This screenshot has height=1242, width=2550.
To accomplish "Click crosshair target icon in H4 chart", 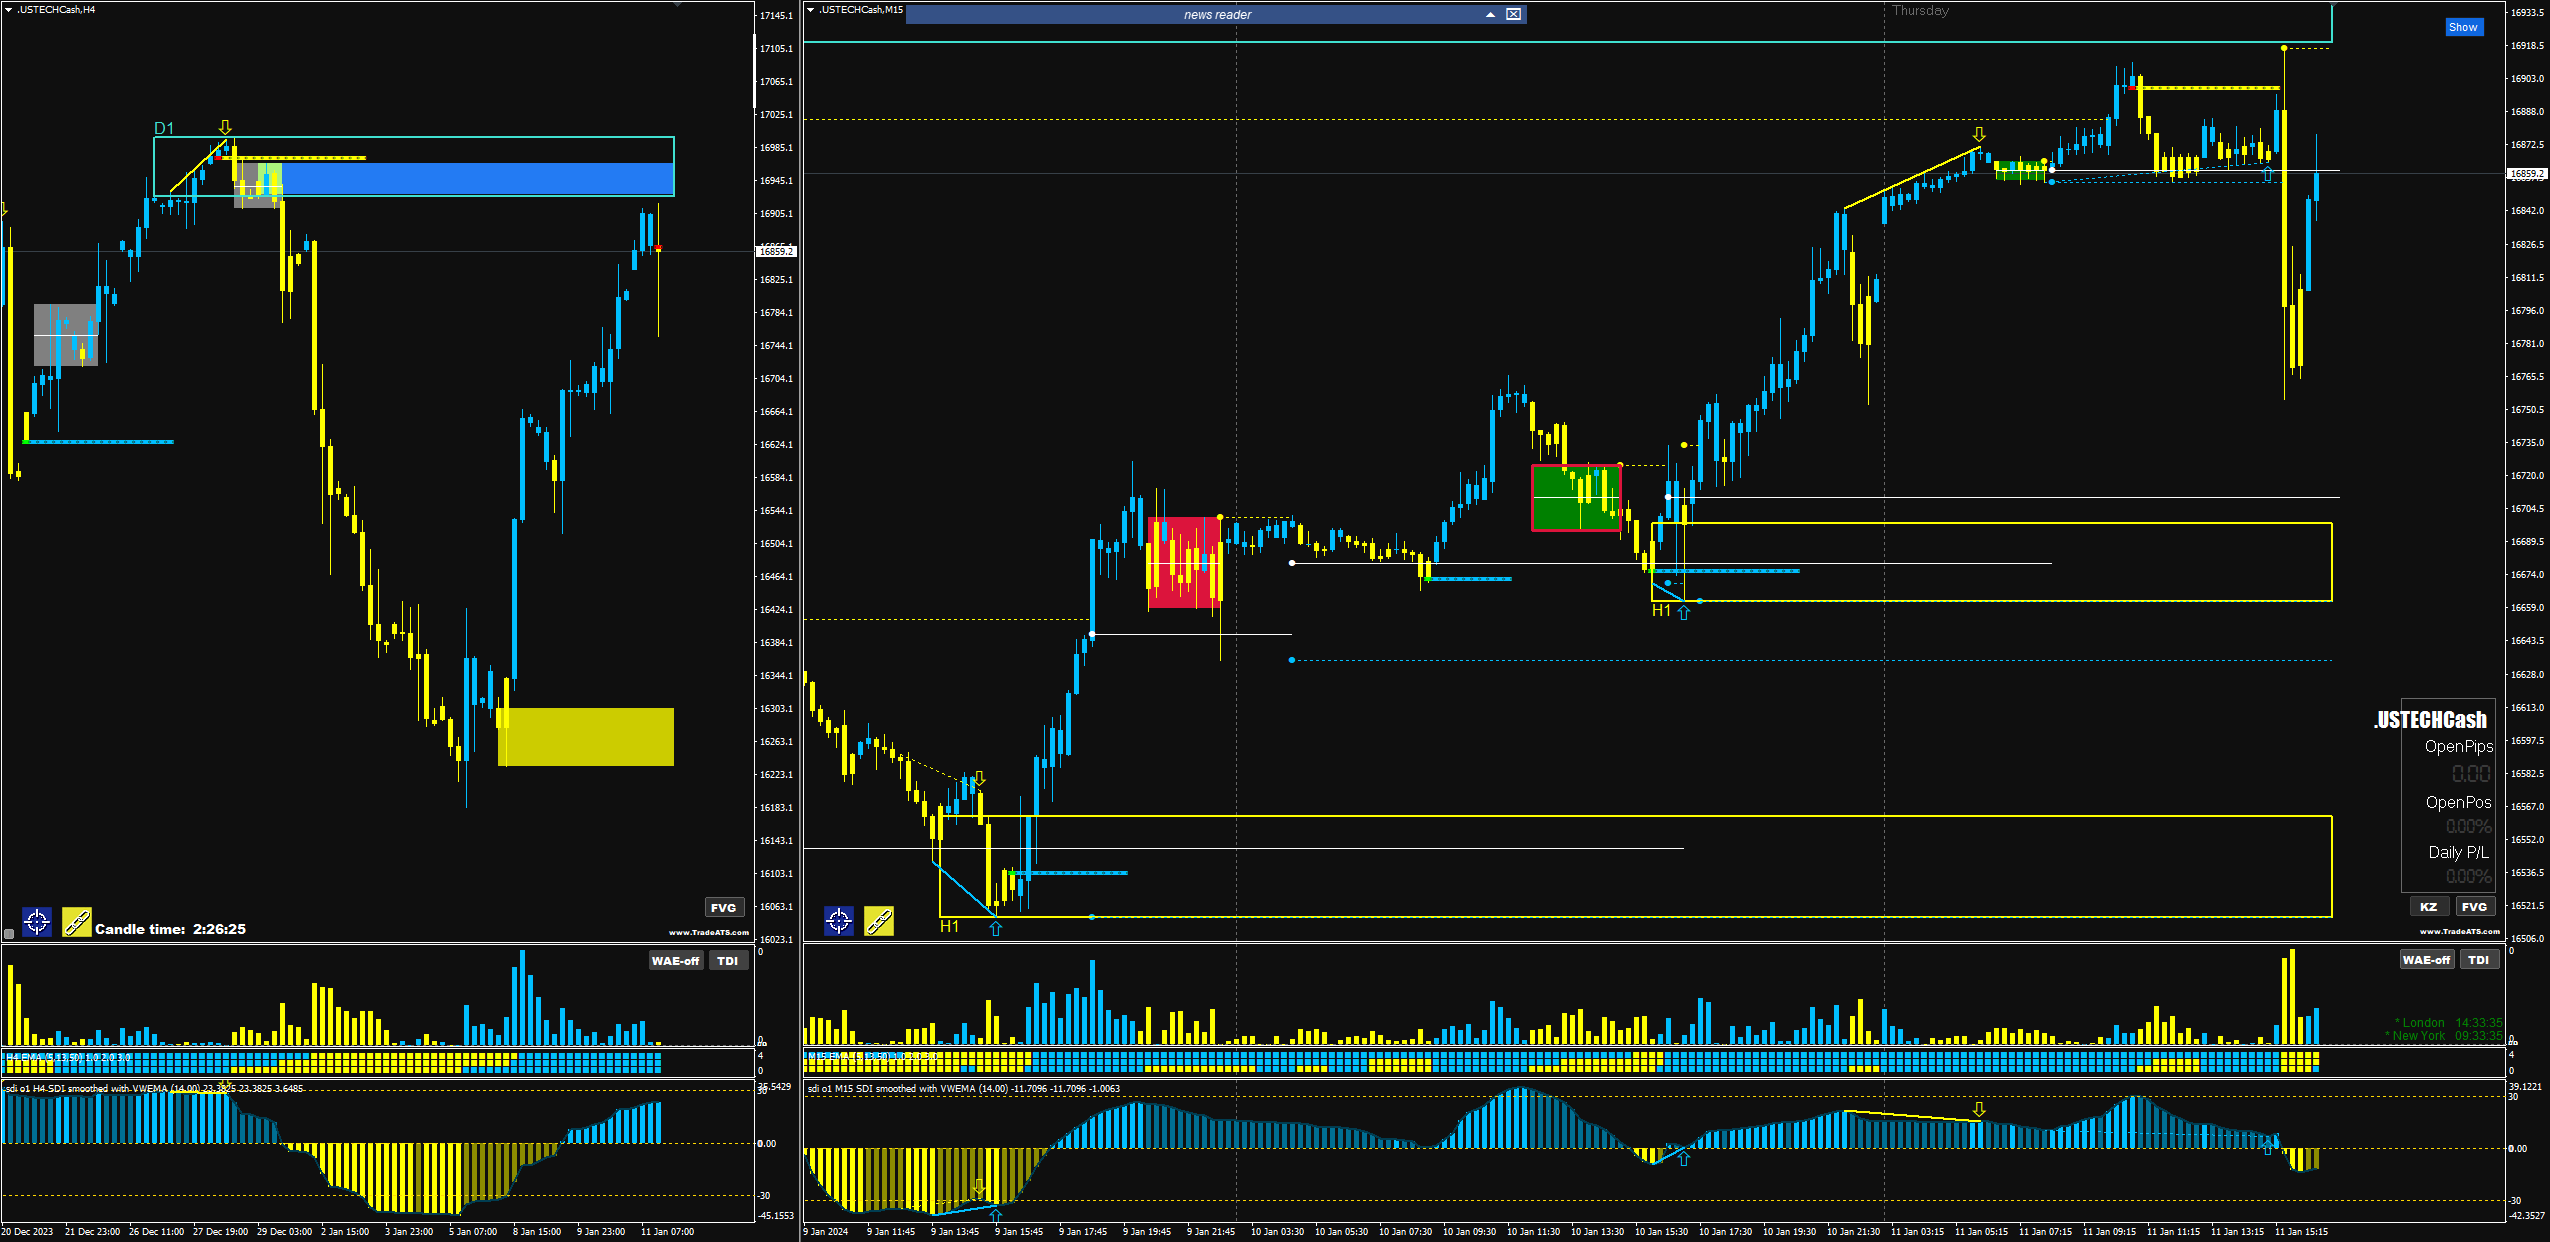I will 37,921.
